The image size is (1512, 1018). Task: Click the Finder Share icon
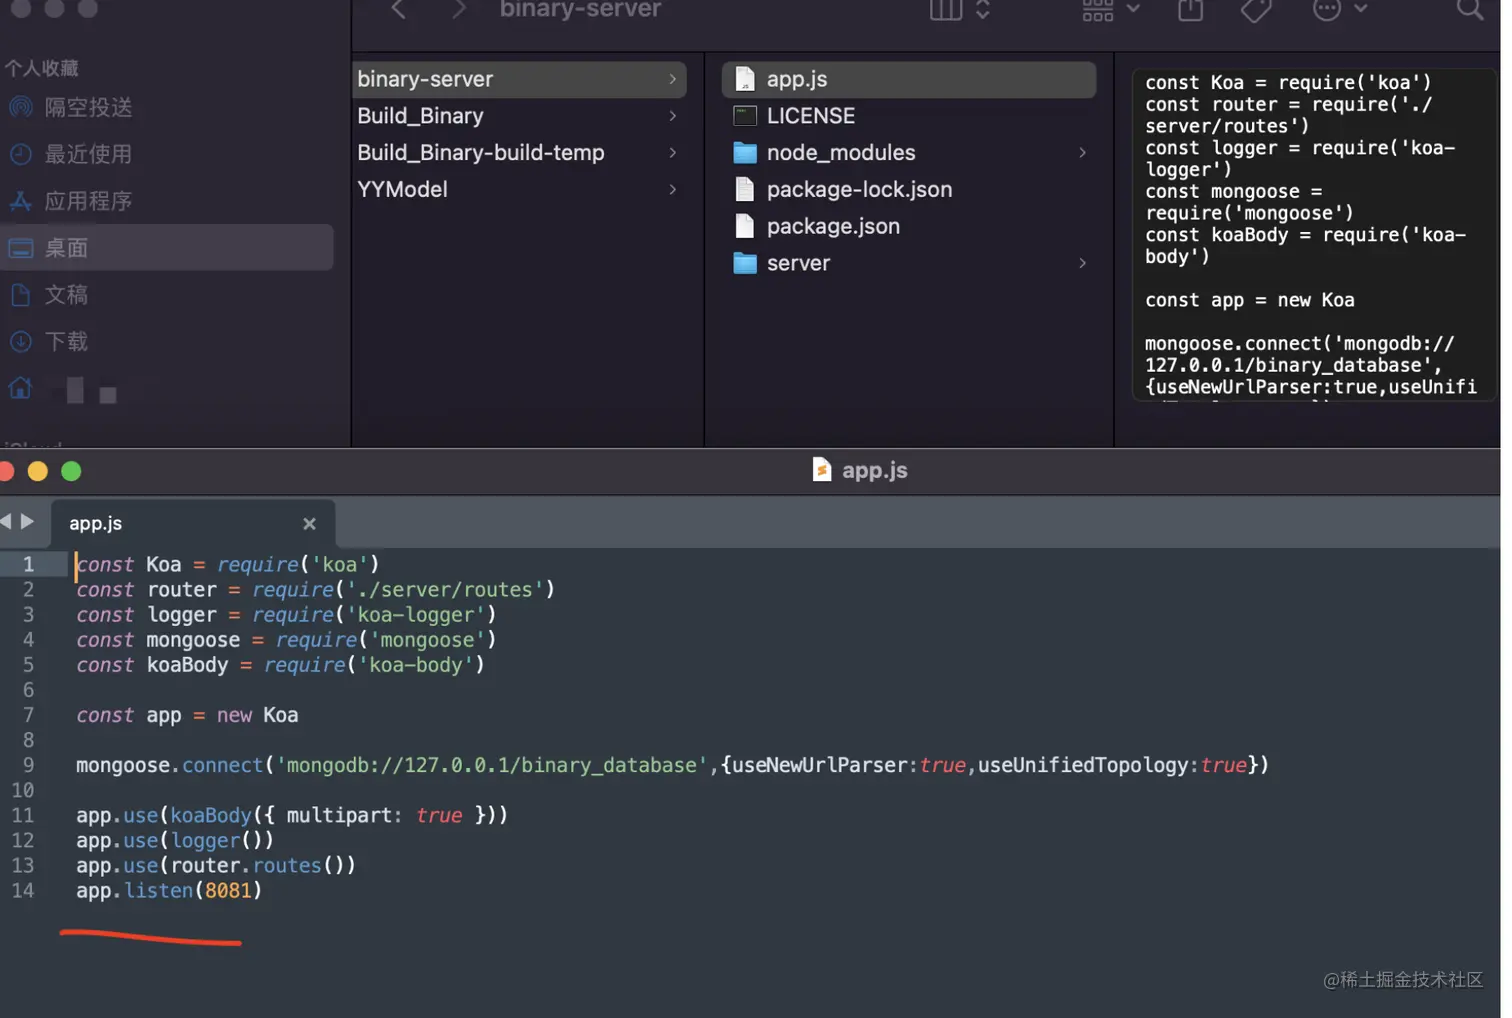pyautogui.click(x=1190, y=9)
